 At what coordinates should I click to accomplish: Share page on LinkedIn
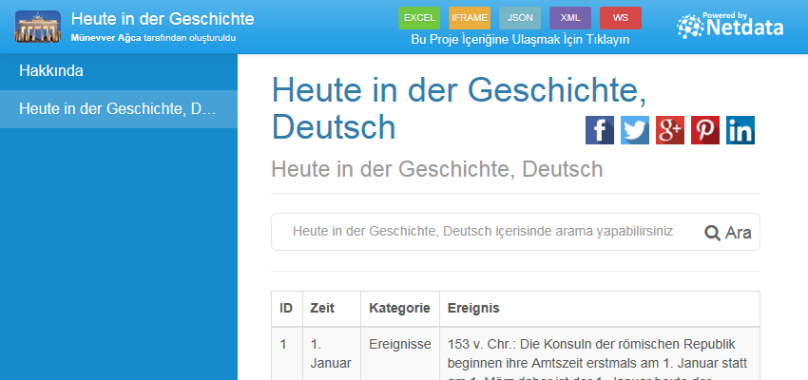740,130
